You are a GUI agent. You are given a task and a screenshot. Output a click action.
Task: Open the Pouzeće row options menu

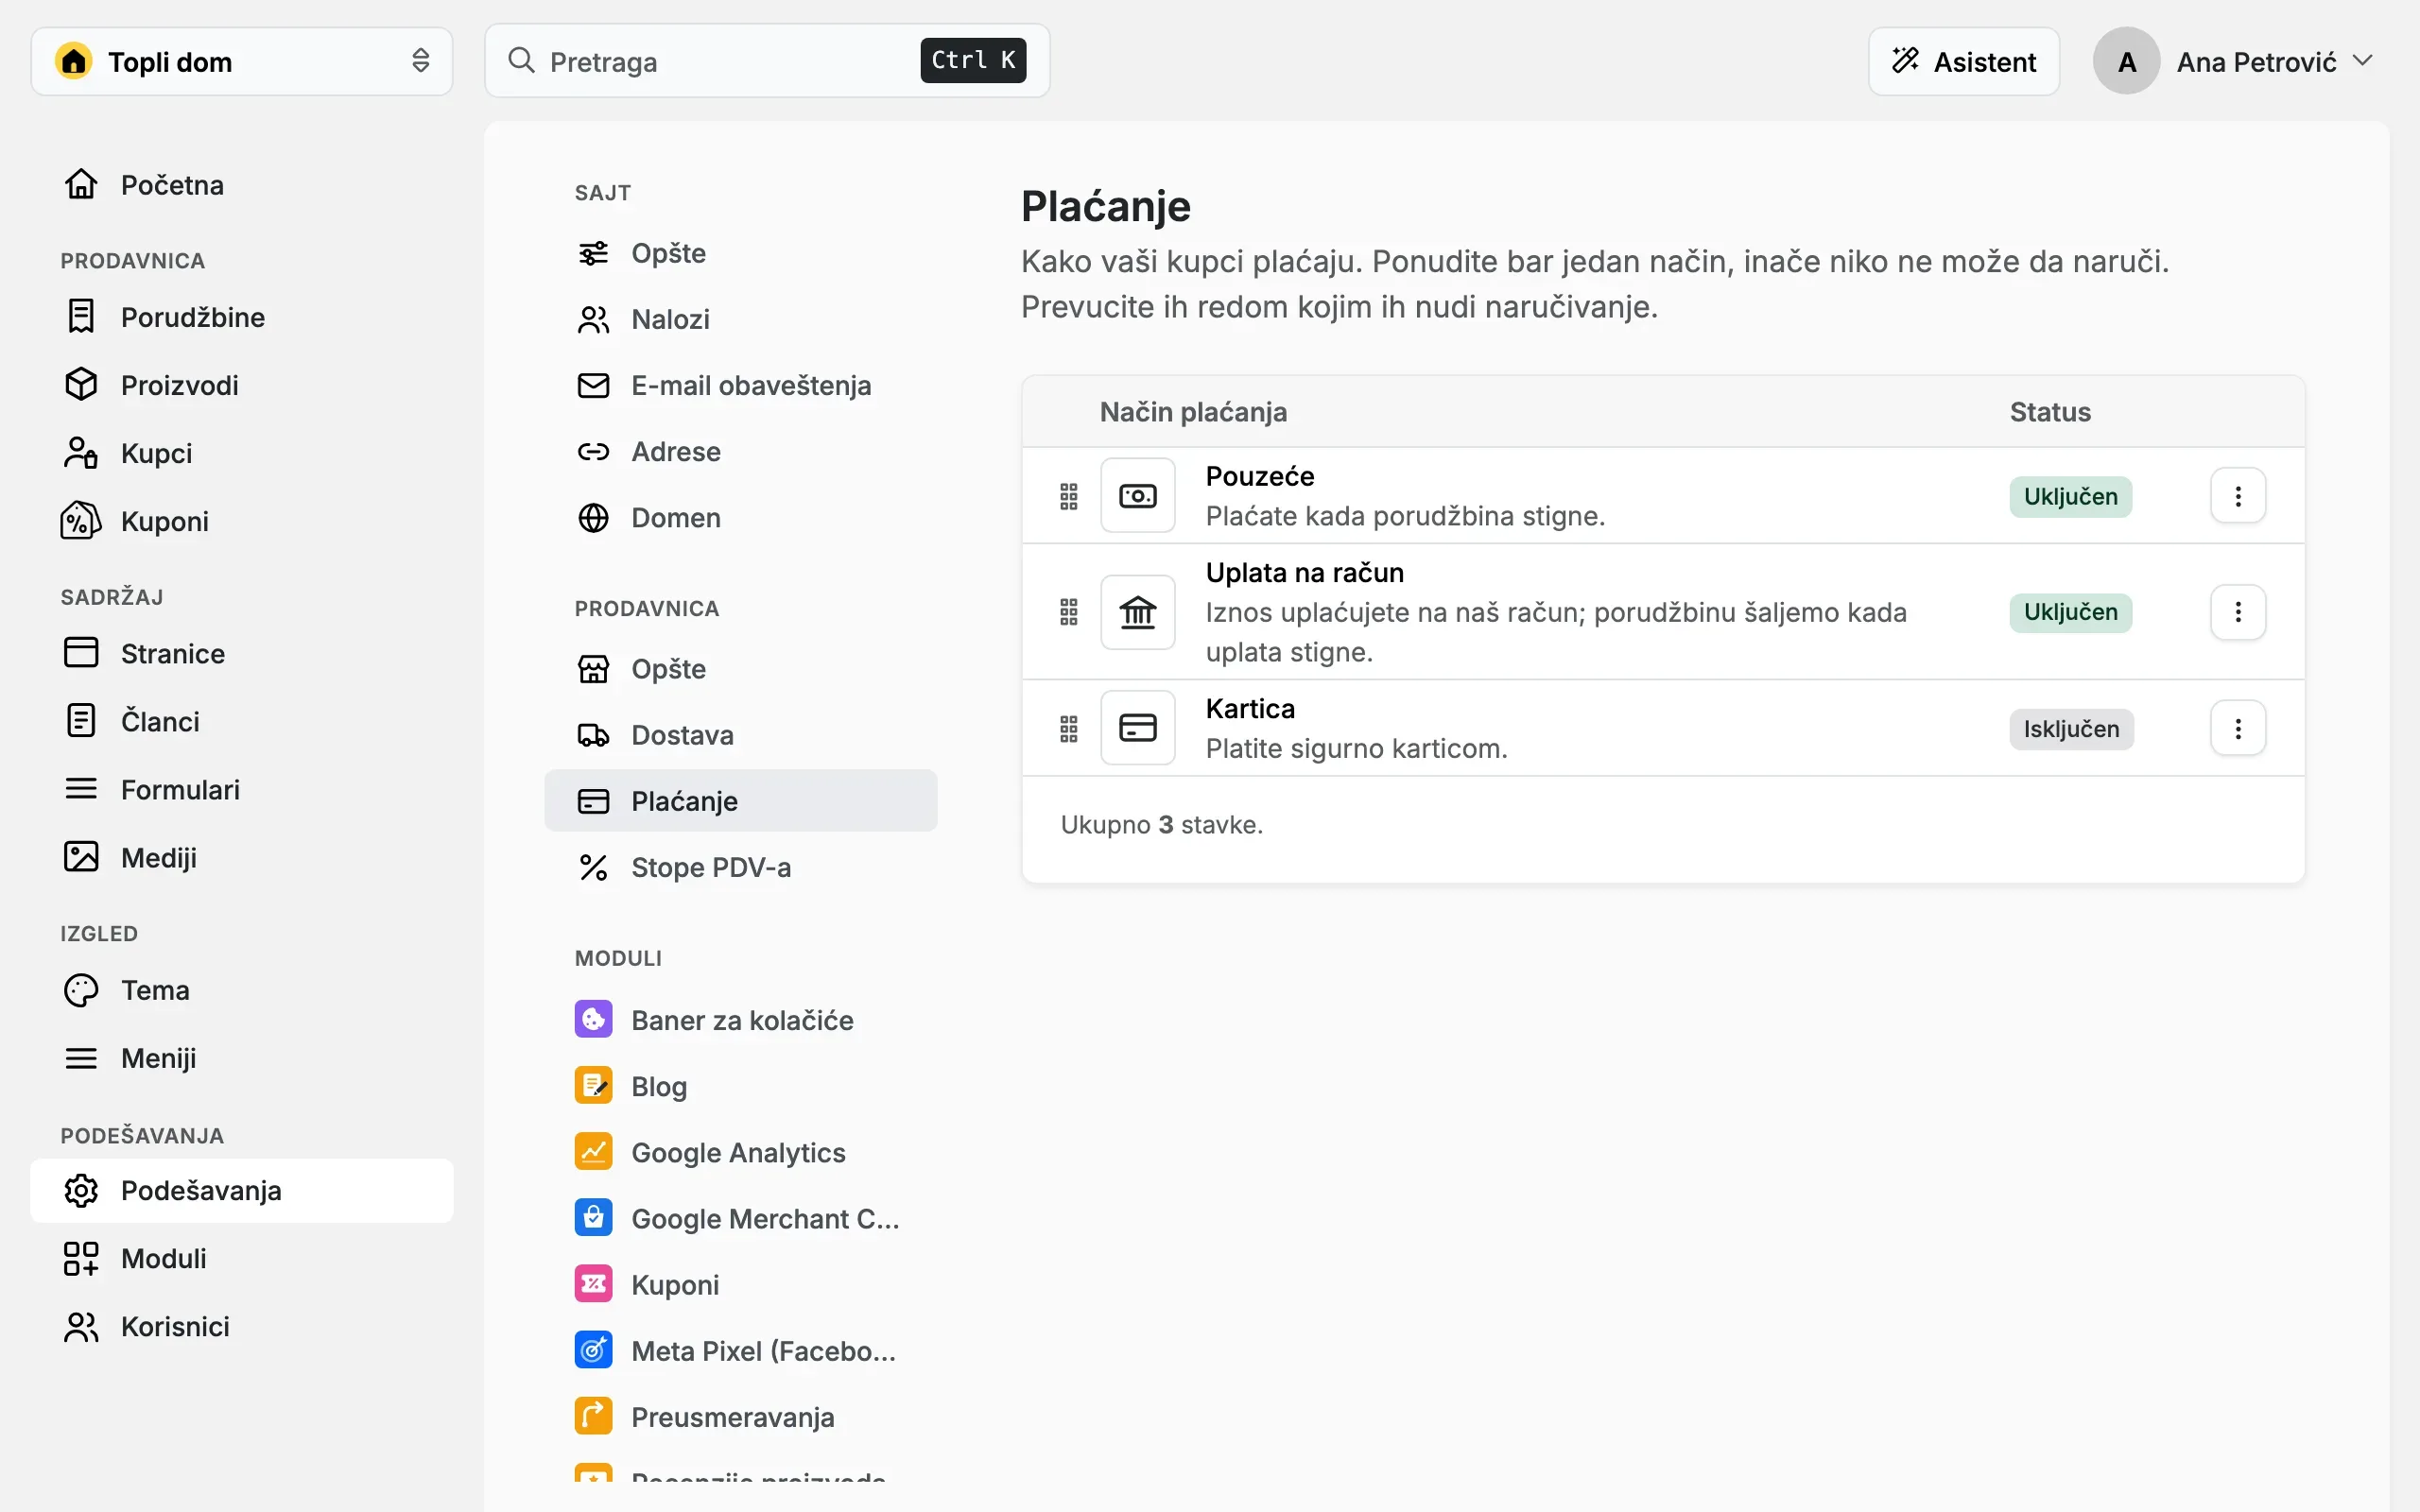[2238, 496]
